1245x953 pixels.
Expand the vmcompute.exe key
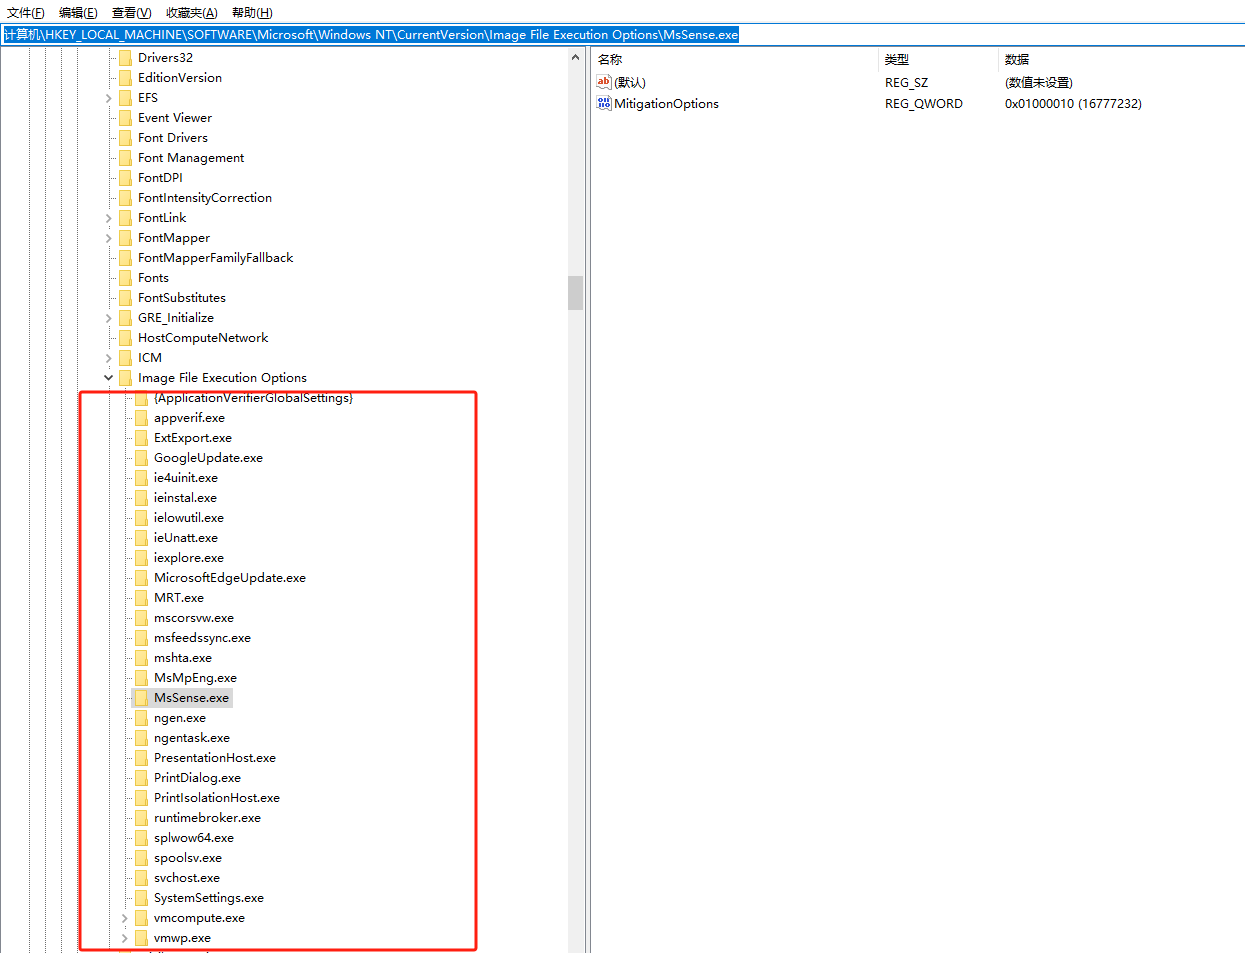(x=125, y=918)
